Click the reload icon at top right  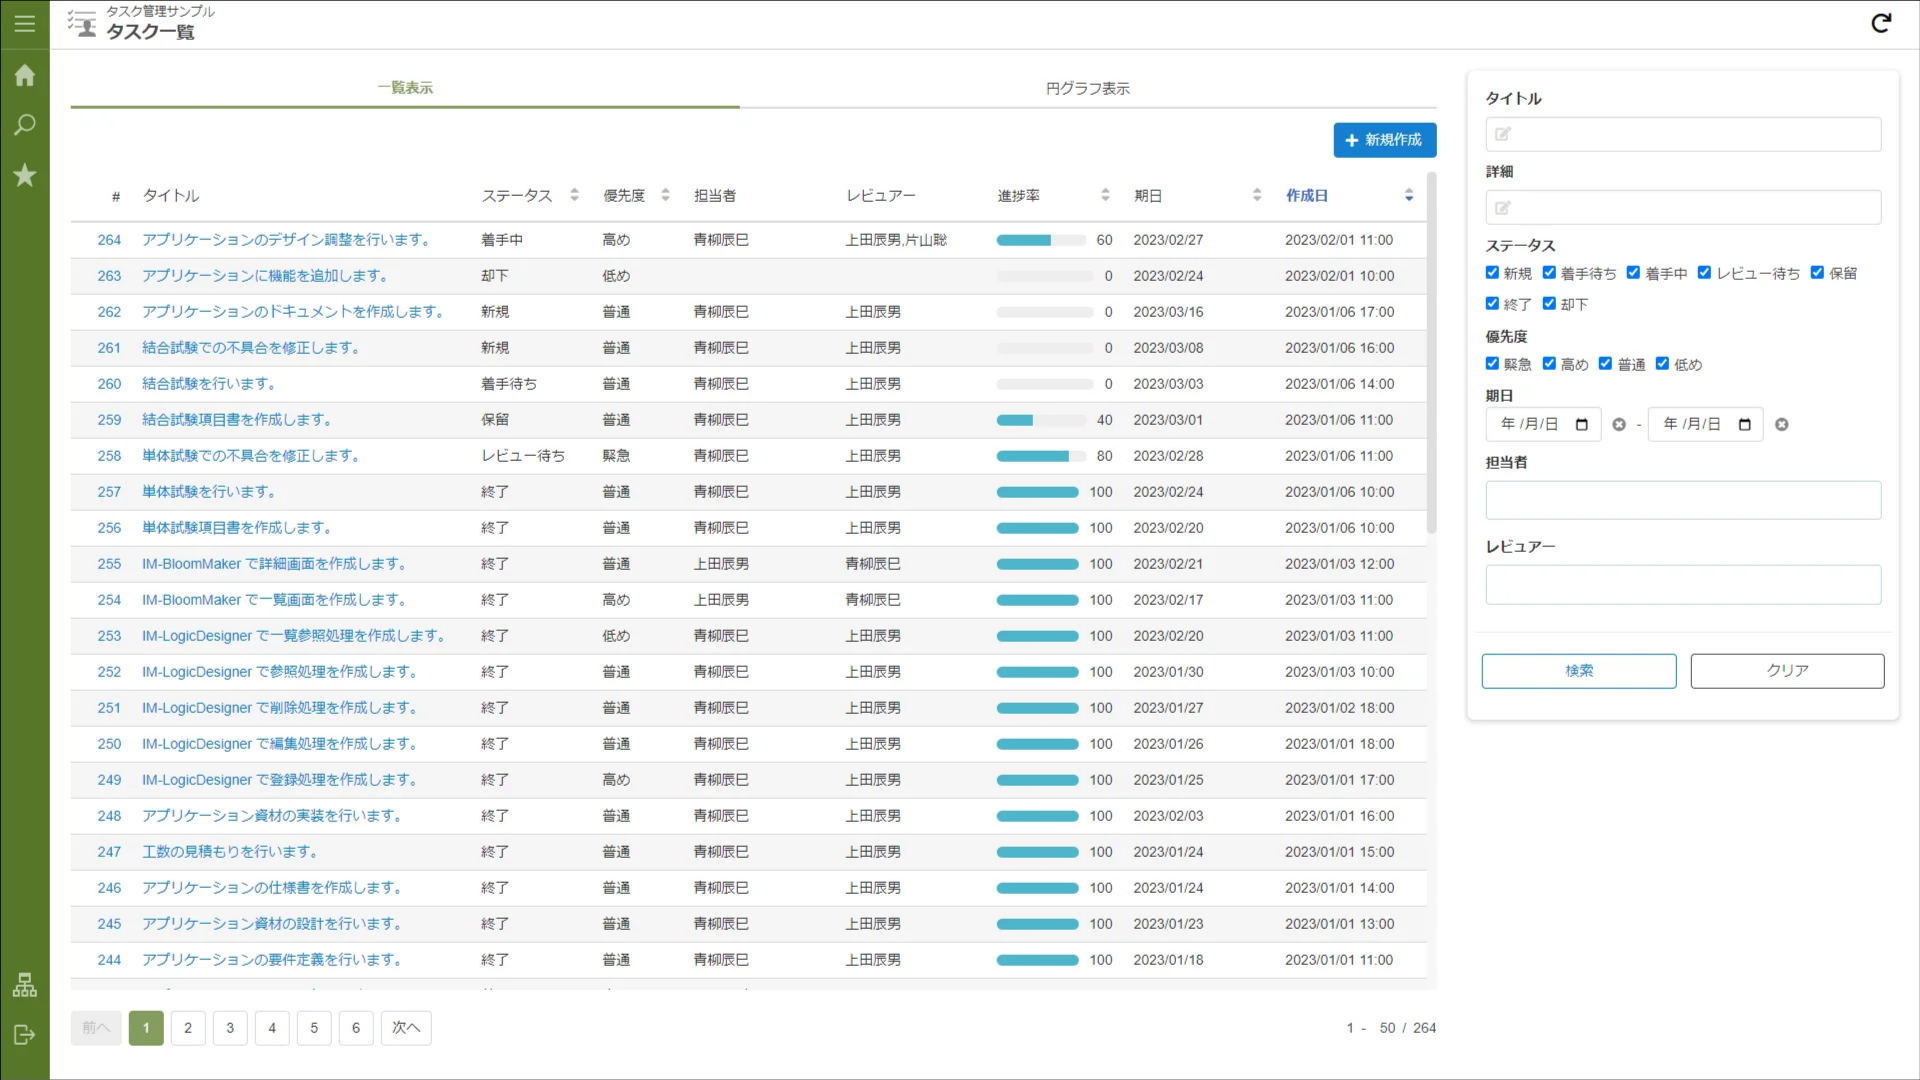coord(1881,23)
